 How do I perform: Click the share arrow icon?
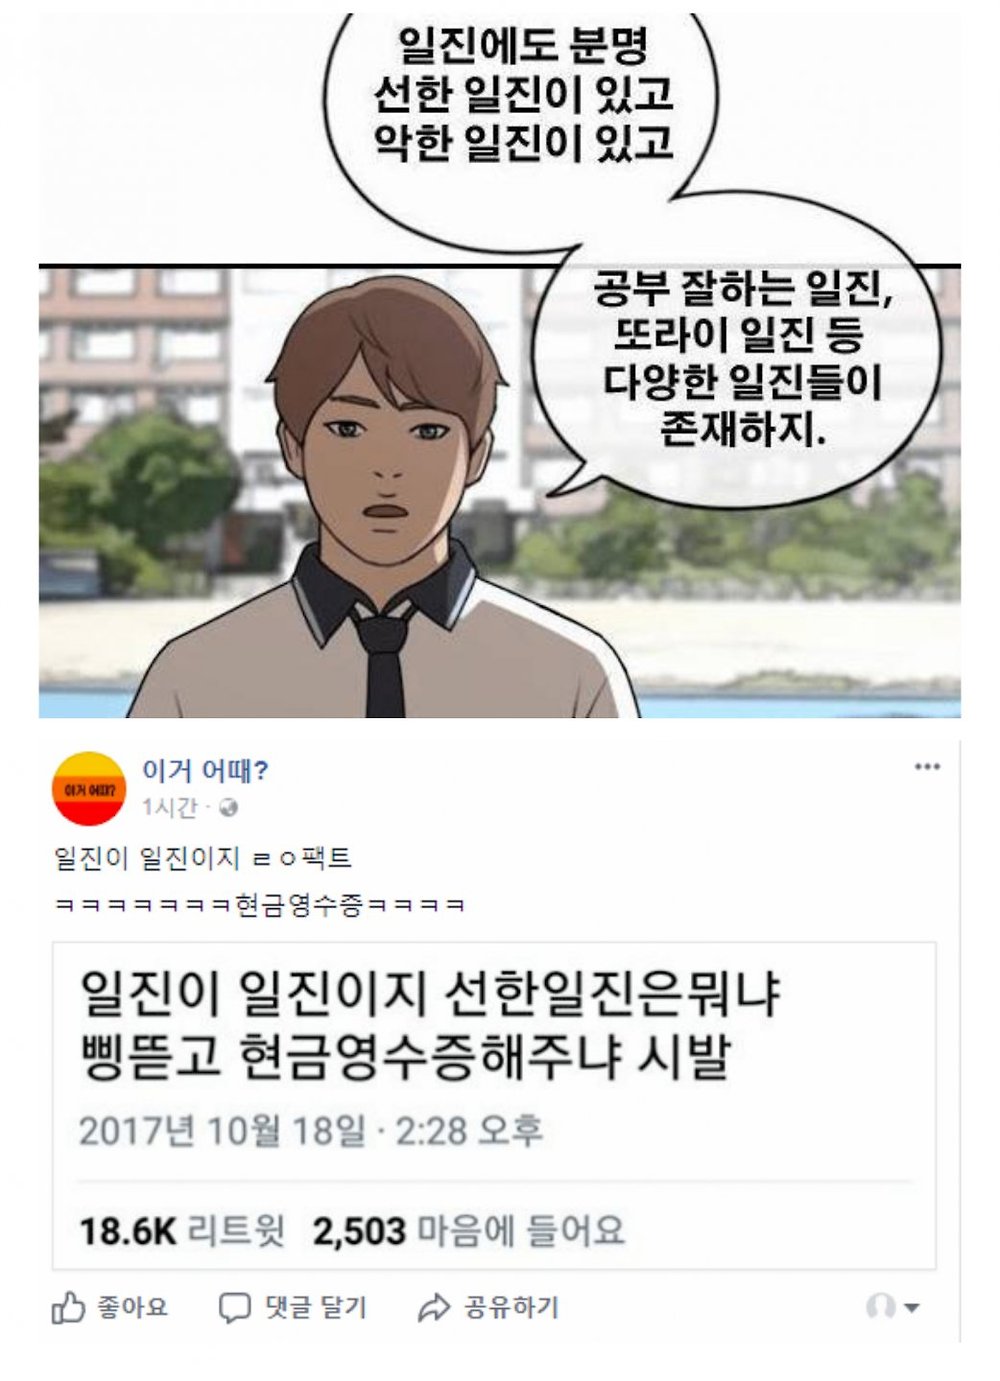pos(433,1307)
